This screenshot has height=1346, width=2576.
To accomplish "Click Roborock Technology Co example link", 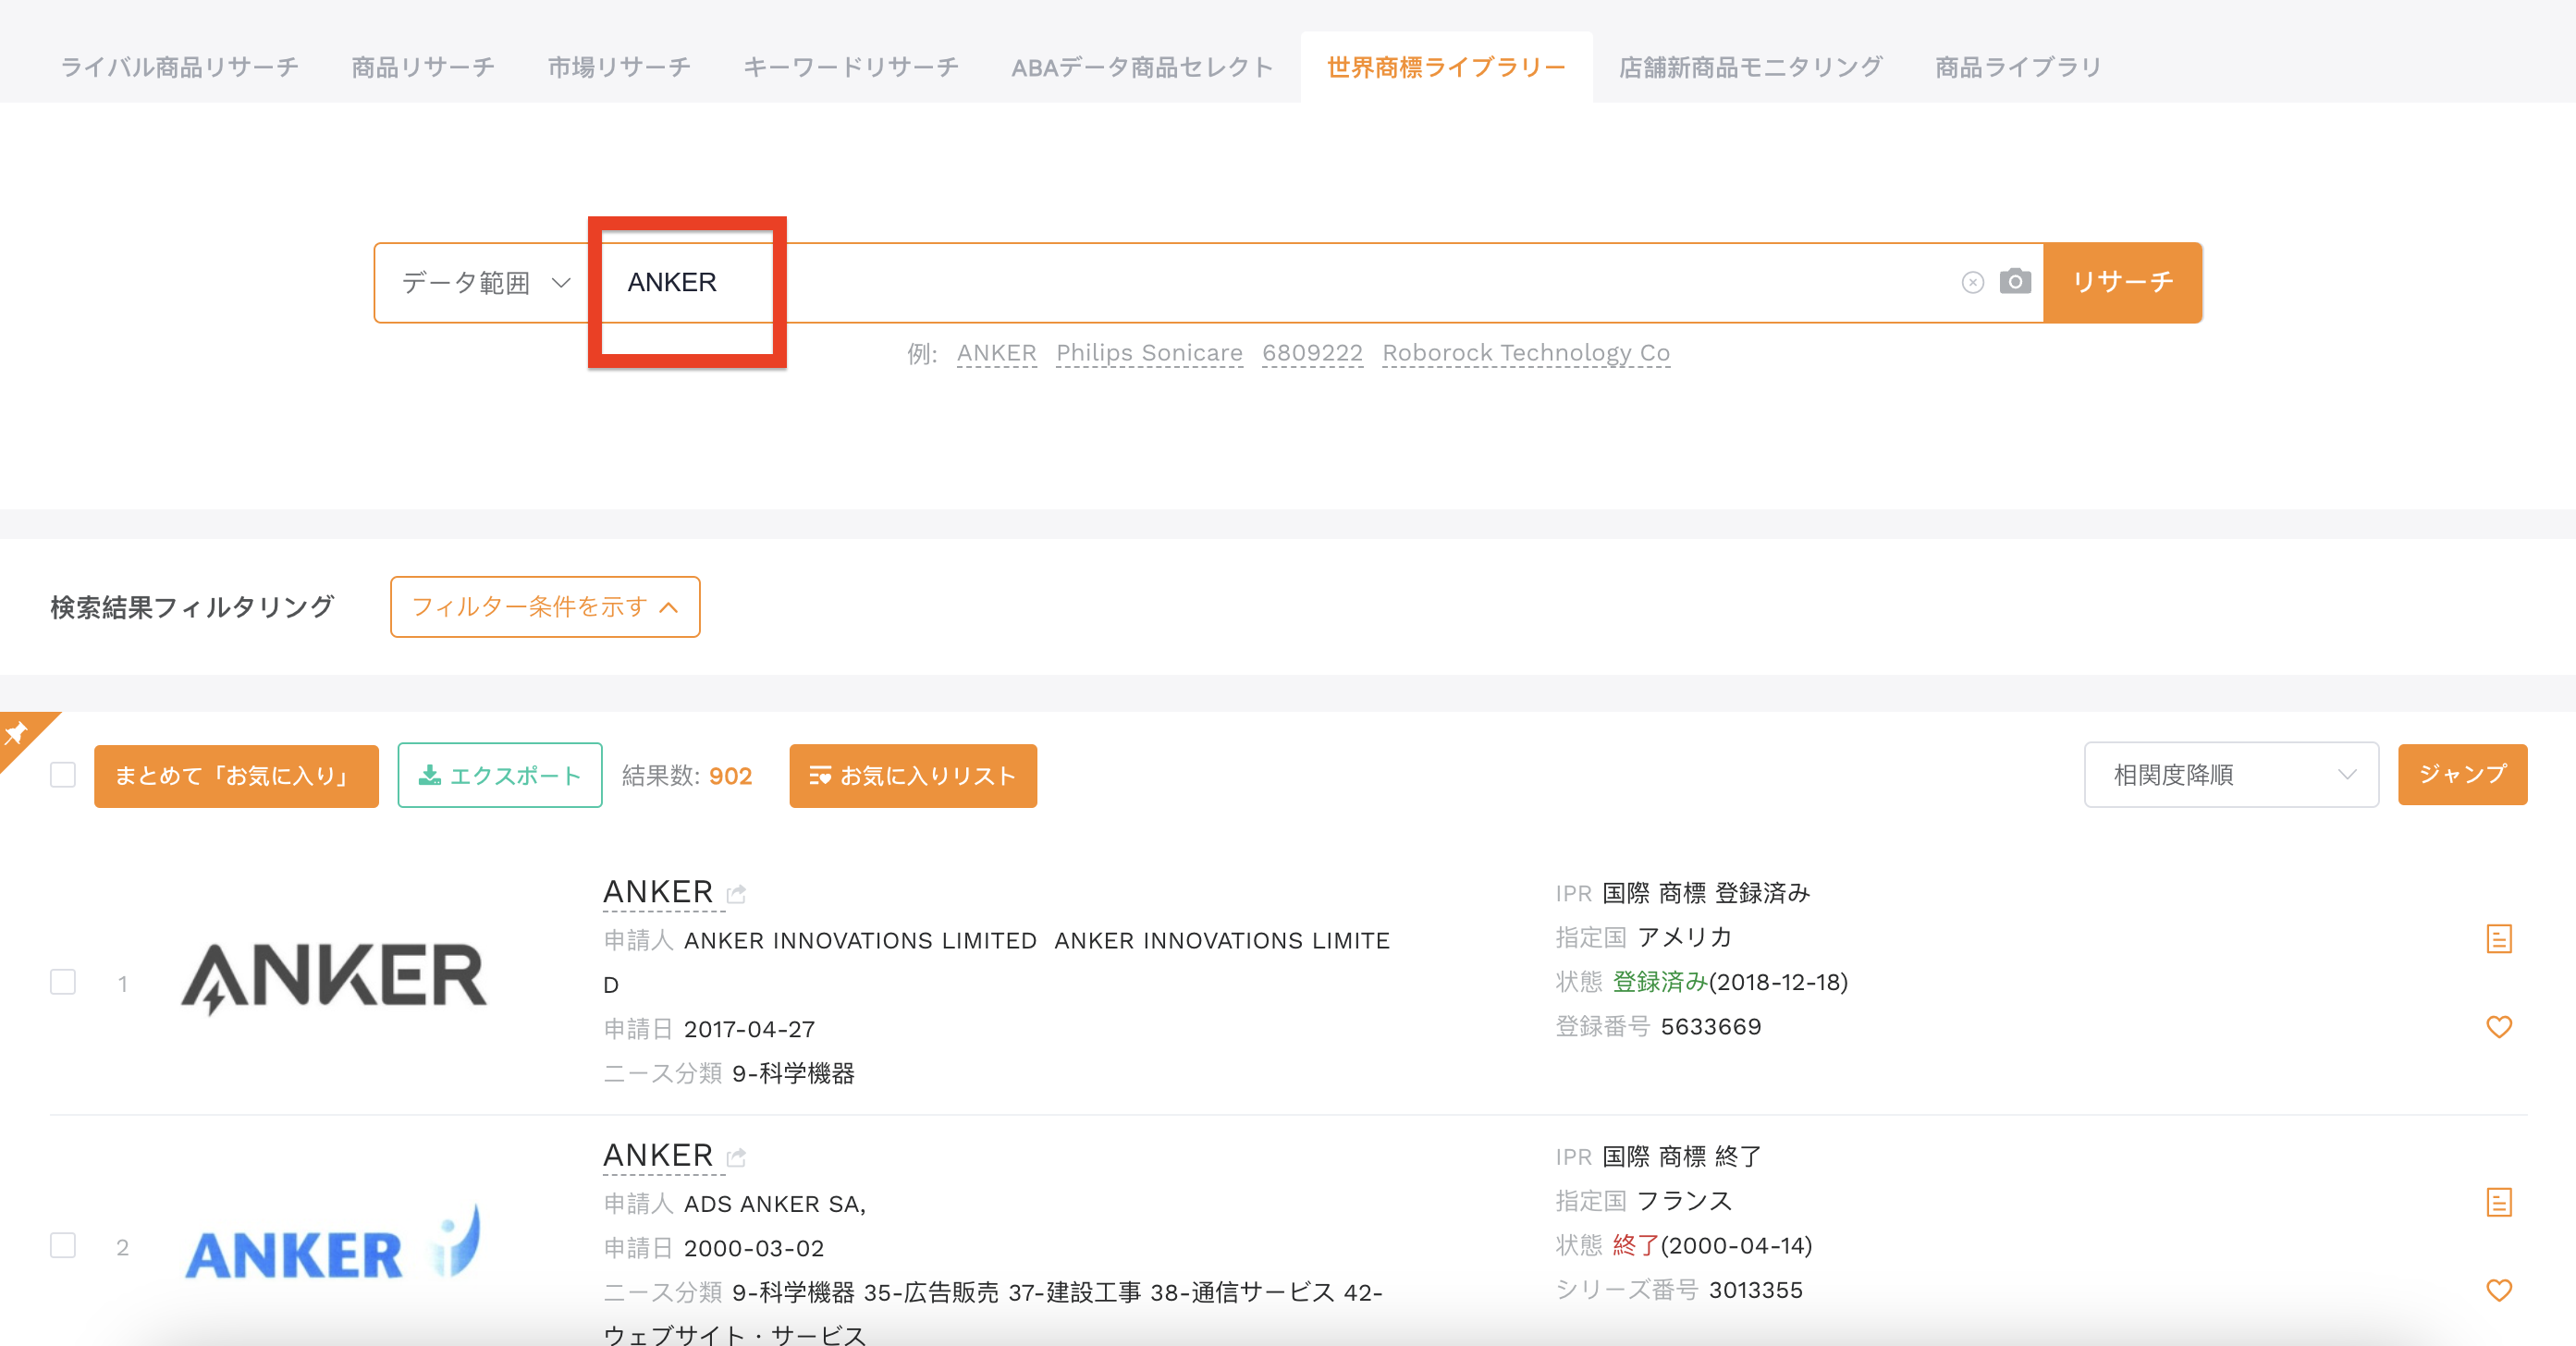I will click(1526, 353).
